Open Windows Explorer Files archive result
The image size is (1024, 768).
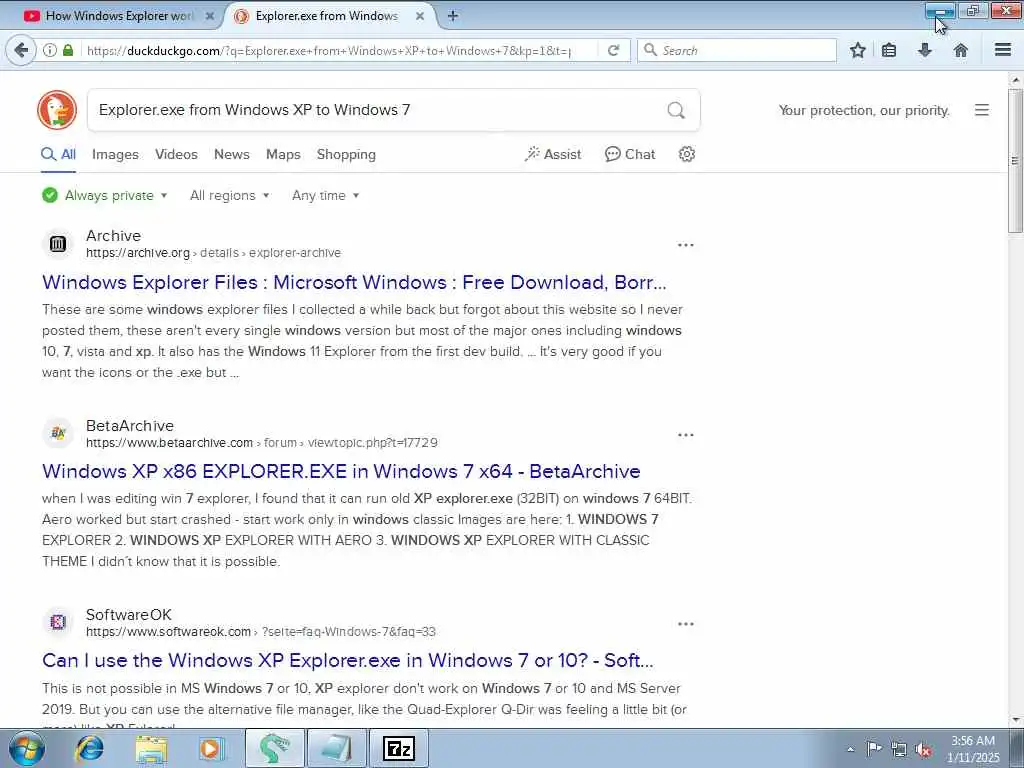354,282
